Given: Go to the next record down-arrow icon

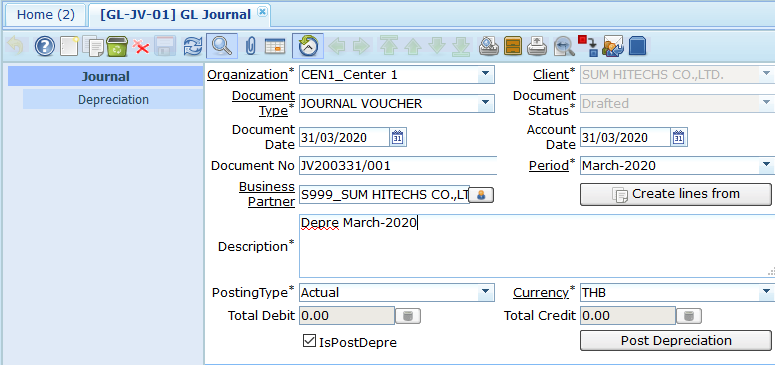Looking at the screenshot, I should coord(437,46).
